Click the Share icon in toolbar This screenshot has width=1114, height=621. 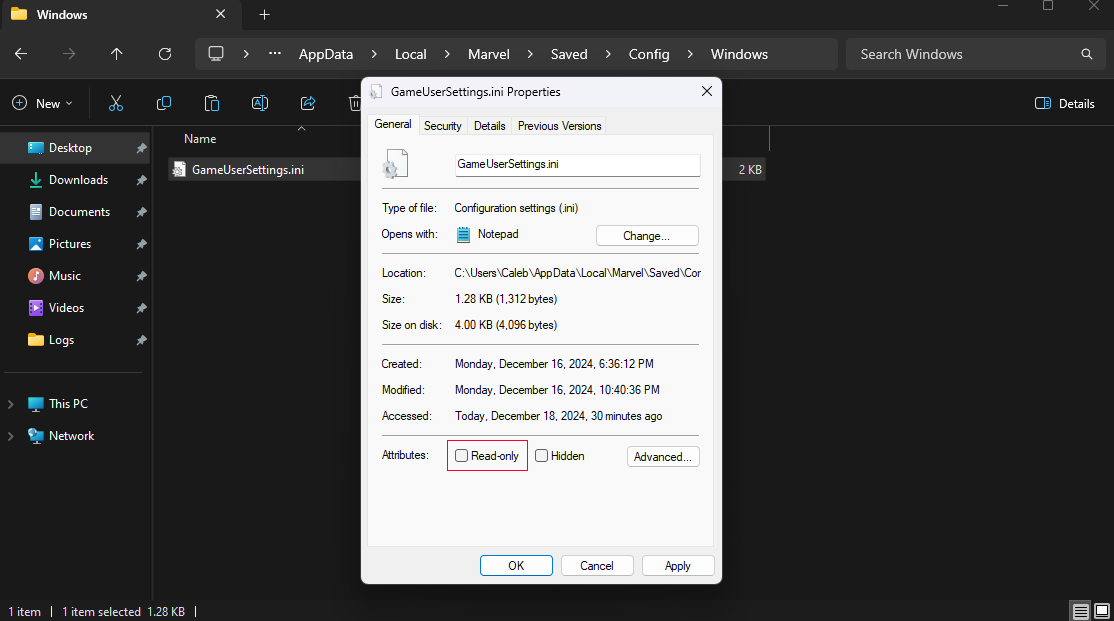(x=308, y=104)
